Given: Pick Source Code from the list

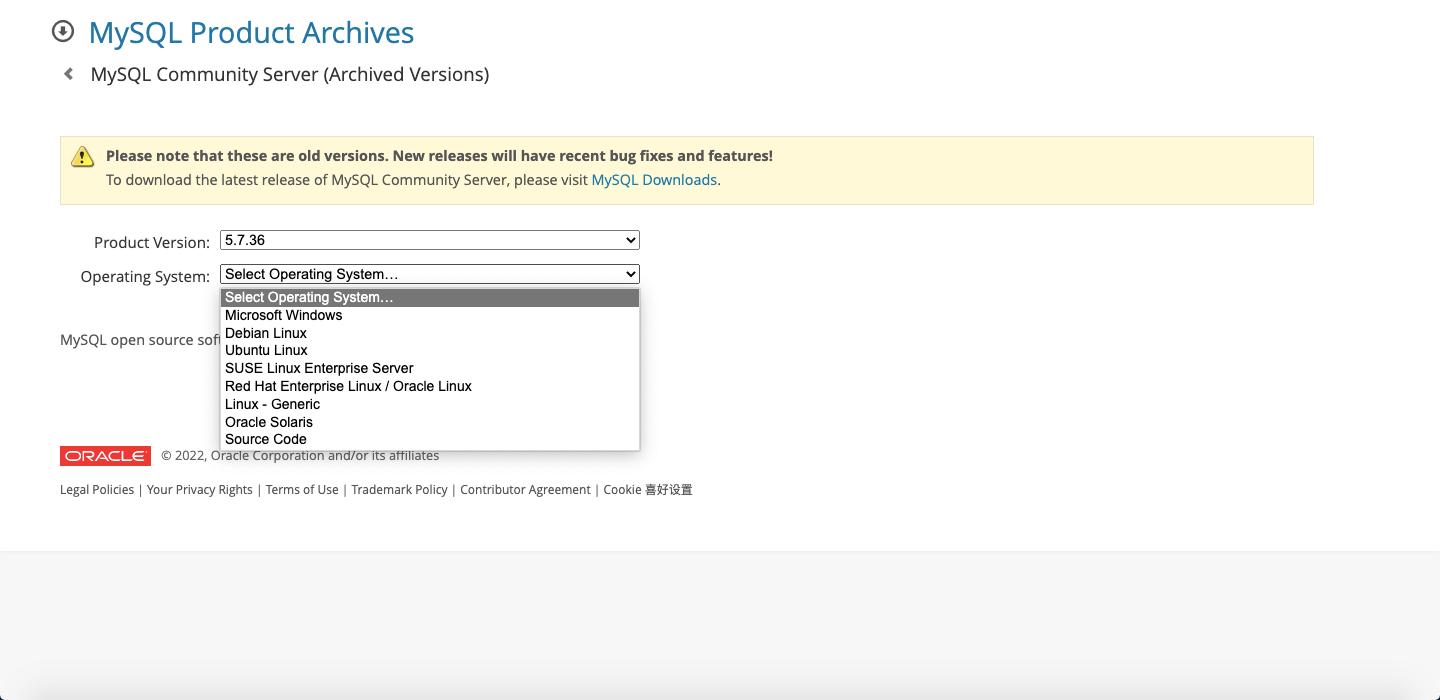Looking at the screenshot, I should point(430,439).
